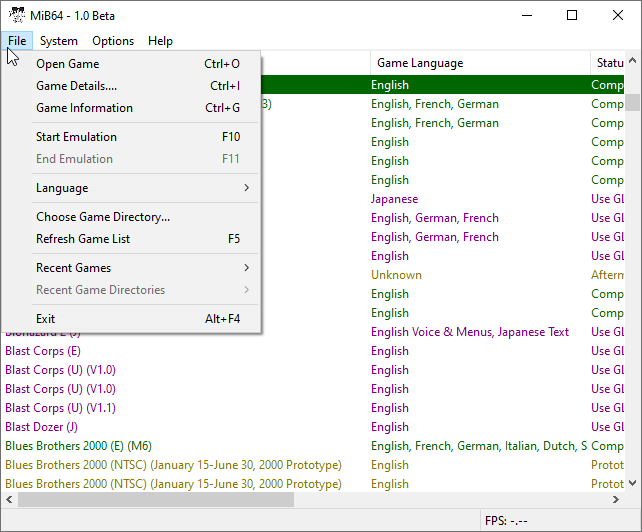Click Refresh Game List entry
This screenshot has height=532, width=642.
pos(83,239)
